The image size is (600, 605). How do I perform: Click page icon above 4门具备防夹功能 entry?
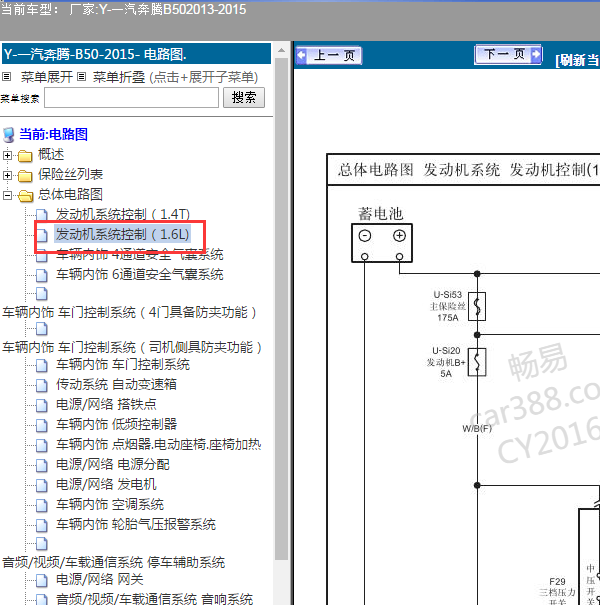point(42,294)
